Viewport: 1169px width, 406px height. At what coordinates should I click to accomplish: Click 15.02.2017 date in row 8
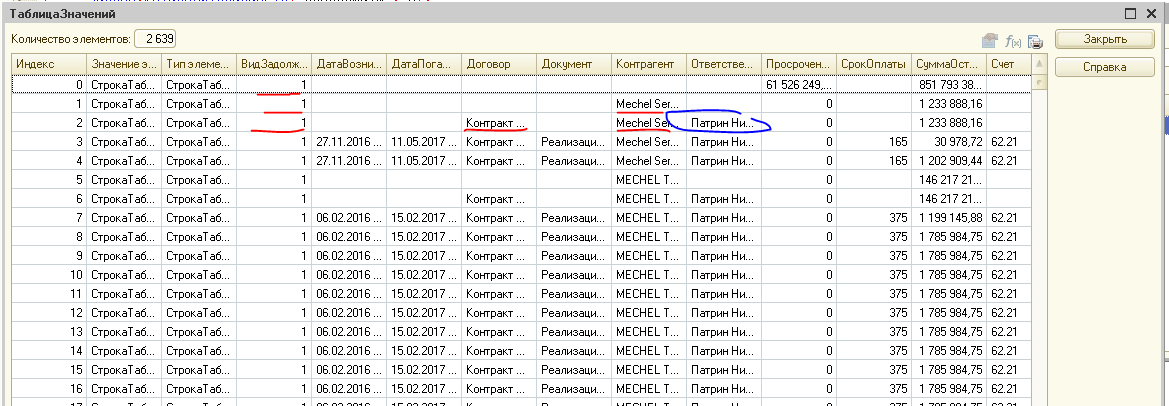pyautogui.click(x=423, y=237)
